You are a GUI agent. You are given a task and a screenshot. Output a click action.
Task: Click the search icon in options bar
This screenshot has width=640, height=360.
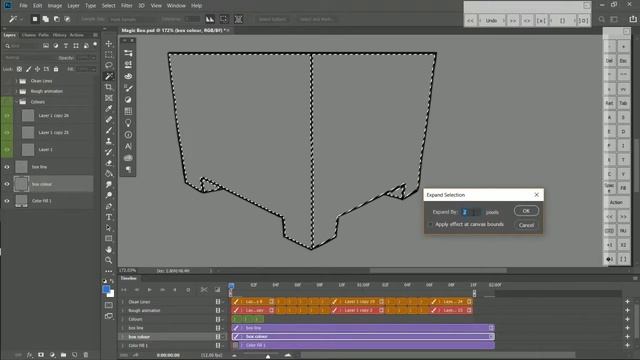[x=602, y=19]
